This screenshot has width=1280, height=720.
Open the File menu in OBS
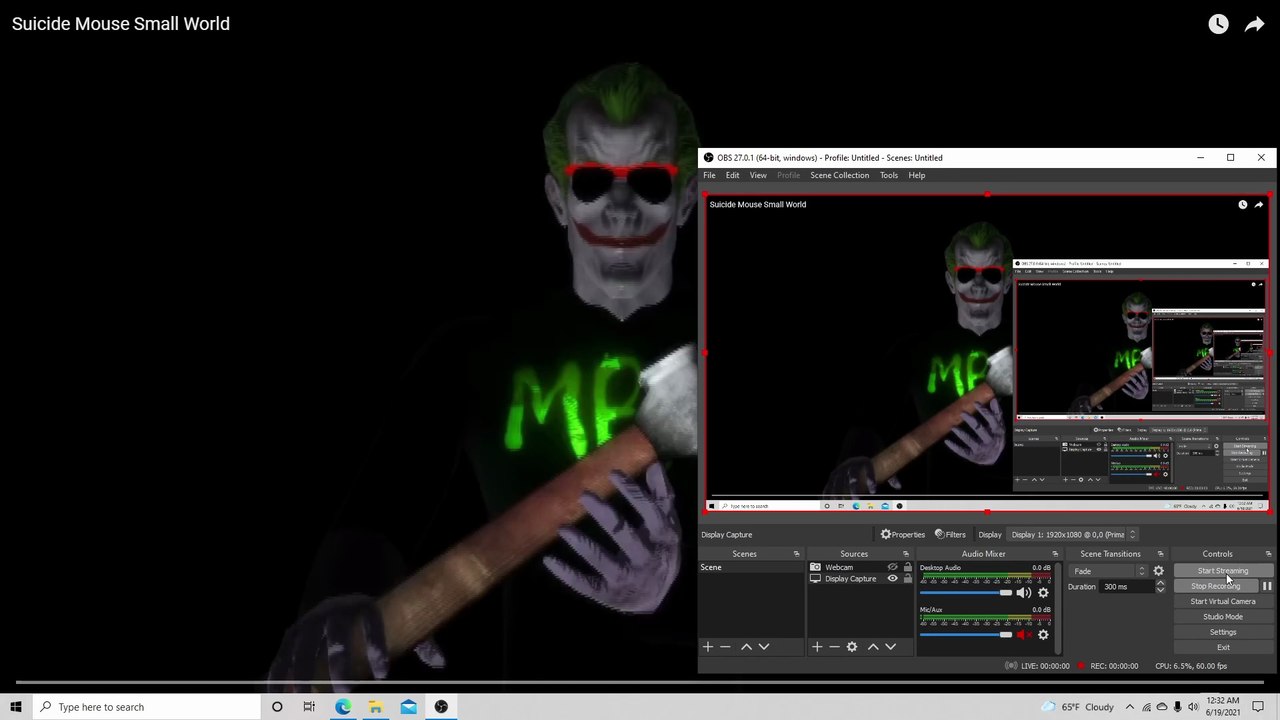click(709, 175)
